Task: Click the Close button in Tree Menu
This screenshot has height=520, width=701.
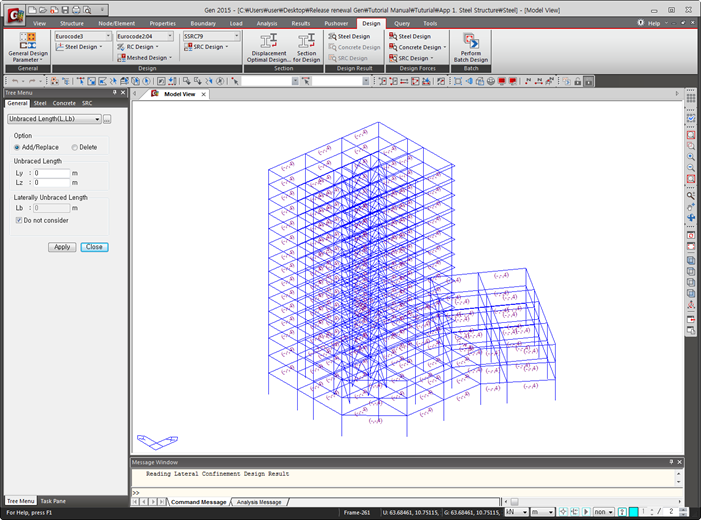Action: [94, 247]
